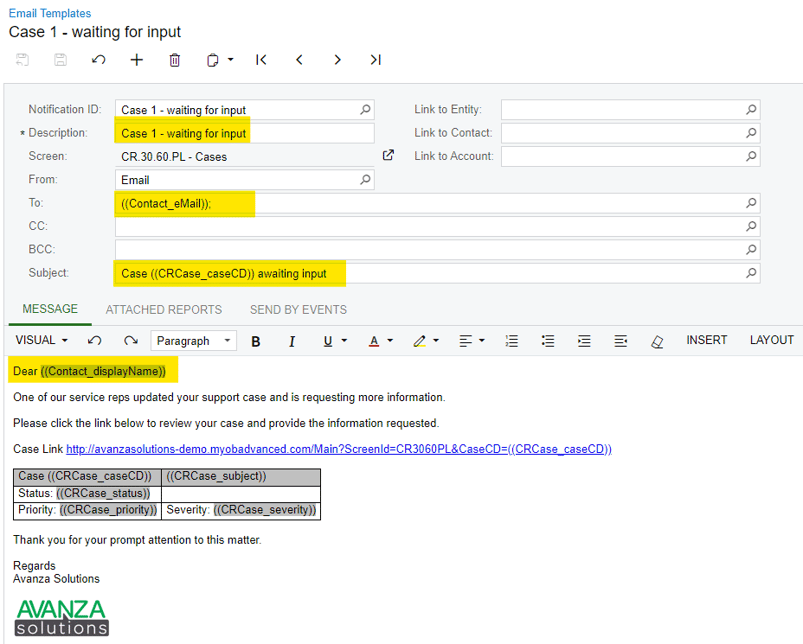Viewport: 803px width, 644px height.
Task: Open Link to Account lookup magnifier
Action: [751, 156]
